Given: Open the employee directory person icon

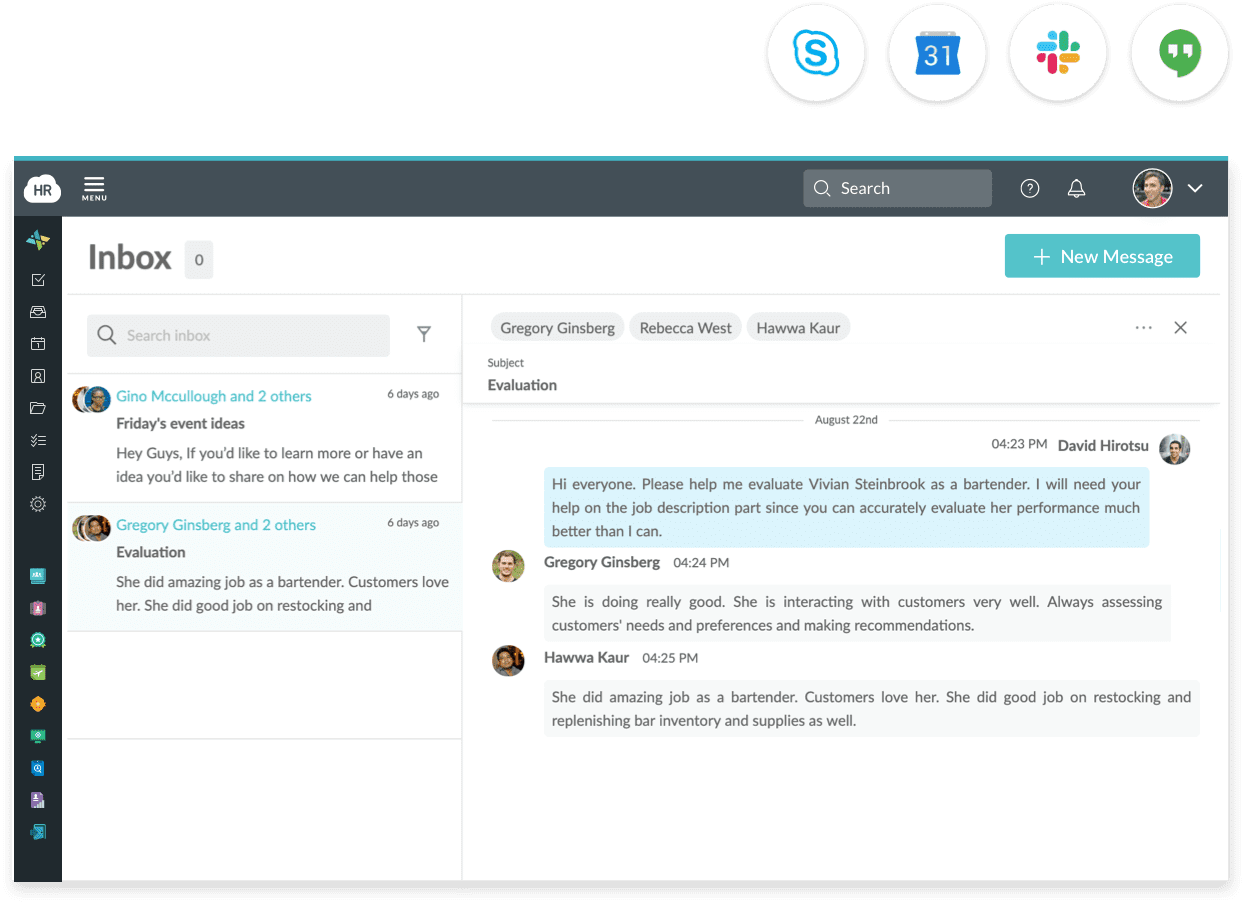Looking at the screenshot, I should click(37, 375).
